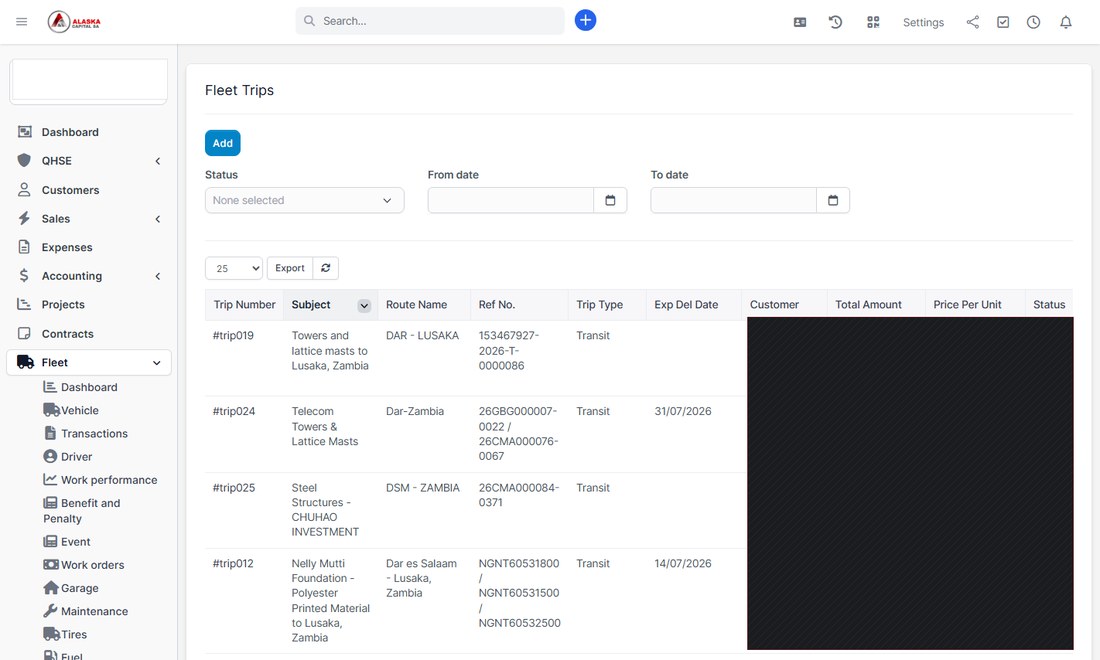Open Maintenance submenu item
This screenshot has height=660, width=1100.
[x=86, y=611]
